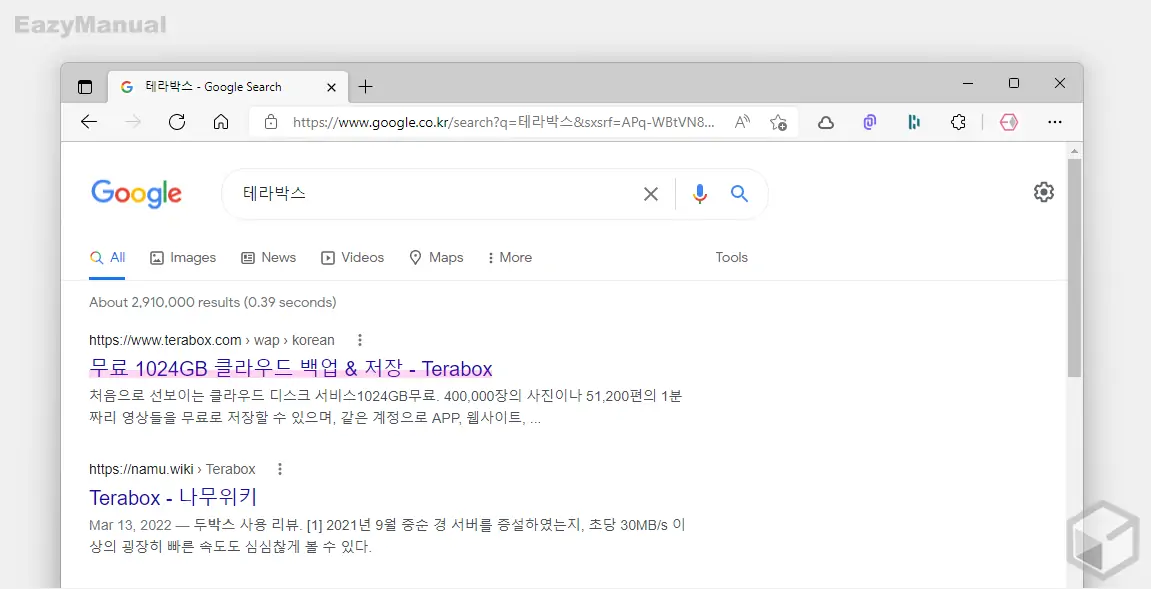Enable Read aloud in address bar
Image resolution: width=1151 pixels, height=589 pixels.
[742, 122]
